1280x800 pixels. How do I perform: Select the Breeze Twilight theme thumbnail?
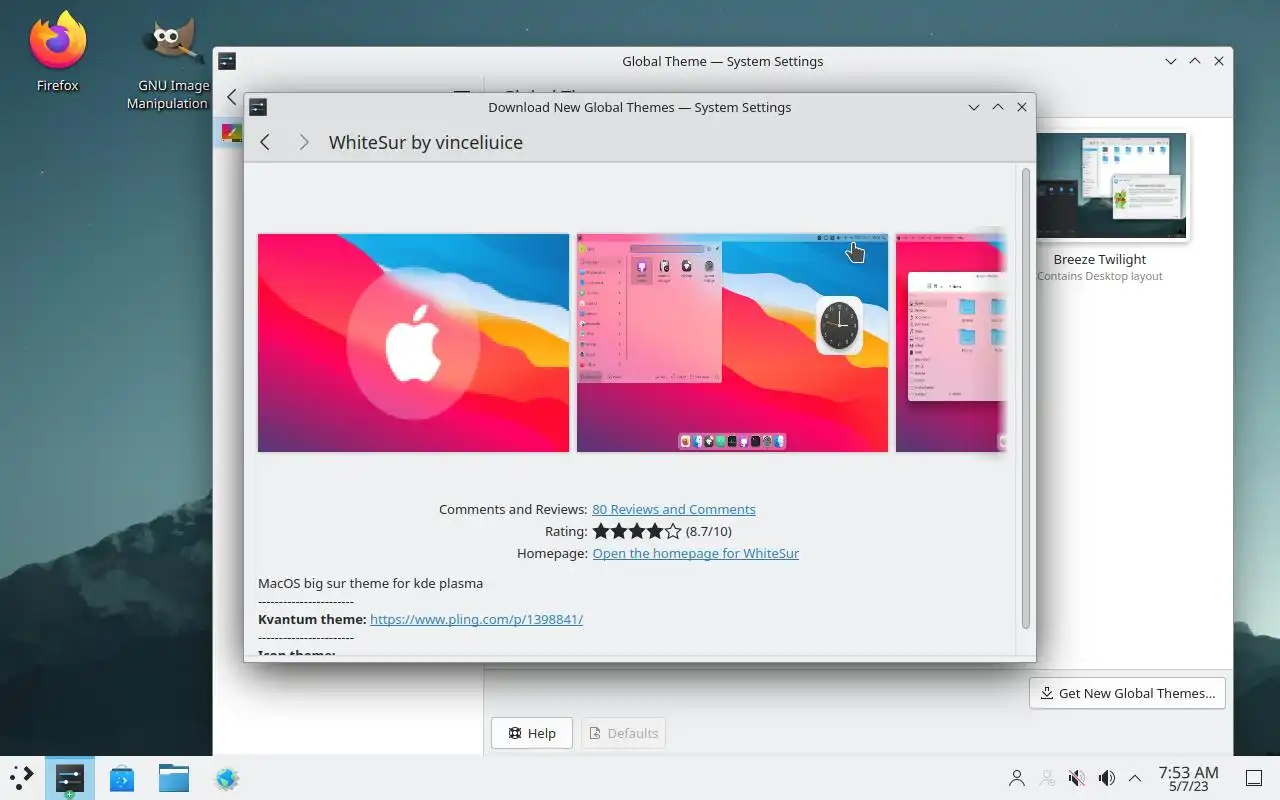1111,187
